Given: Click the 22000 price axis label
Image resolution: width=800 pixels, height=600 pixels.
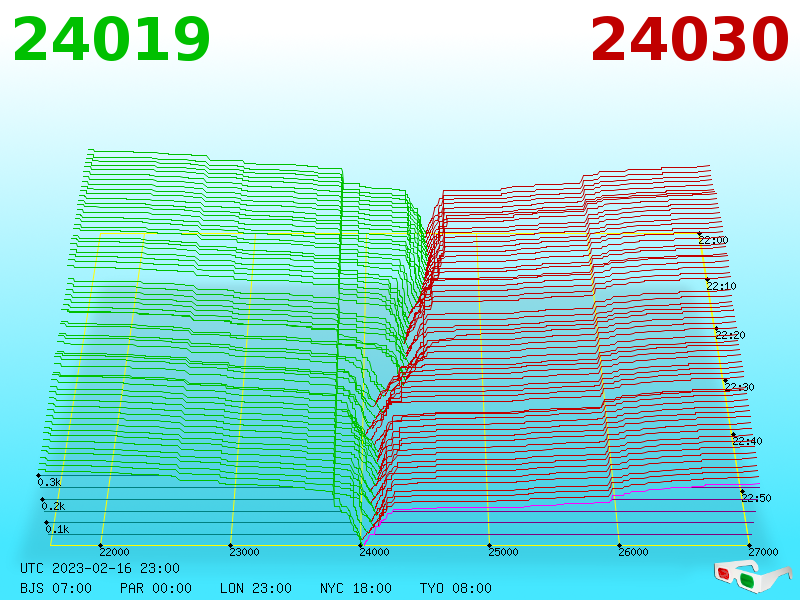Looking at the screenshot, I should [114, 552].
